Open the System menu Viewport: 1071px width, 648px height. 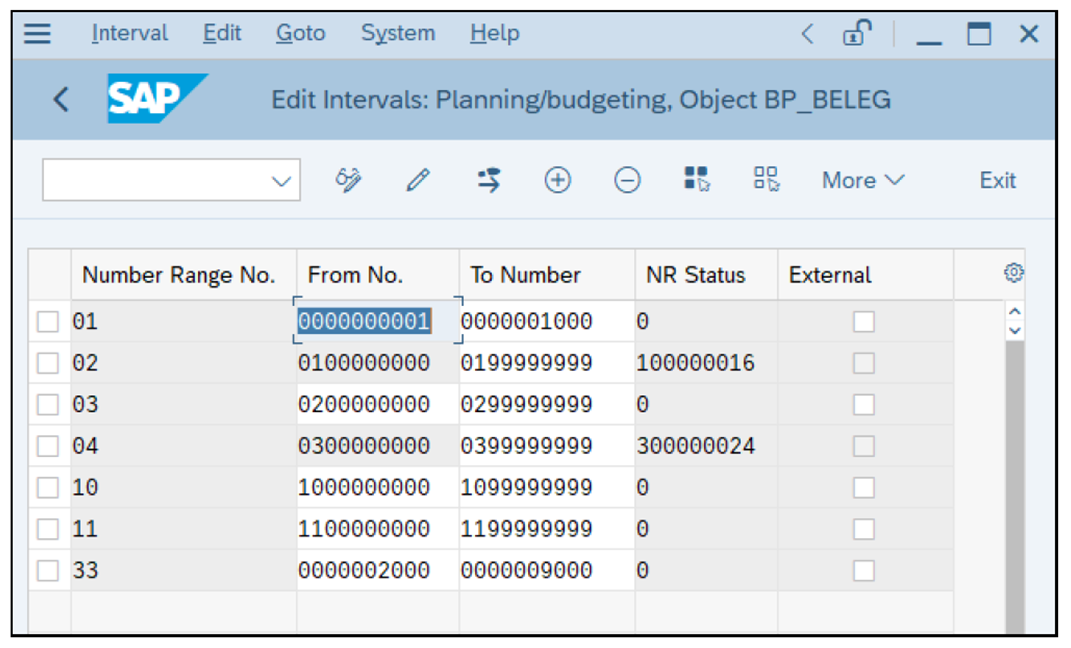tap(397, 32)
